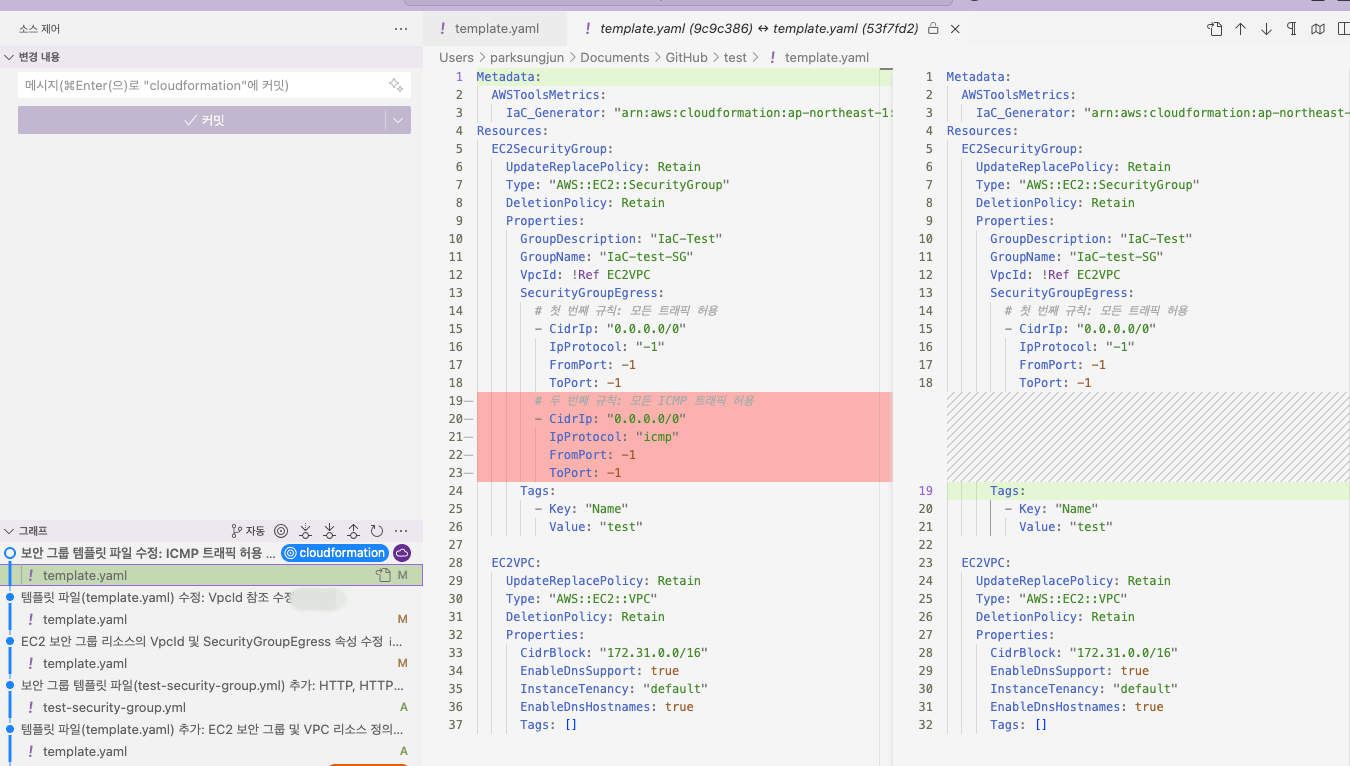This screenshot has width=1350, height=766.
Task: Select the template.yaml 추가 commit entry
Action: tap(211, 729)
